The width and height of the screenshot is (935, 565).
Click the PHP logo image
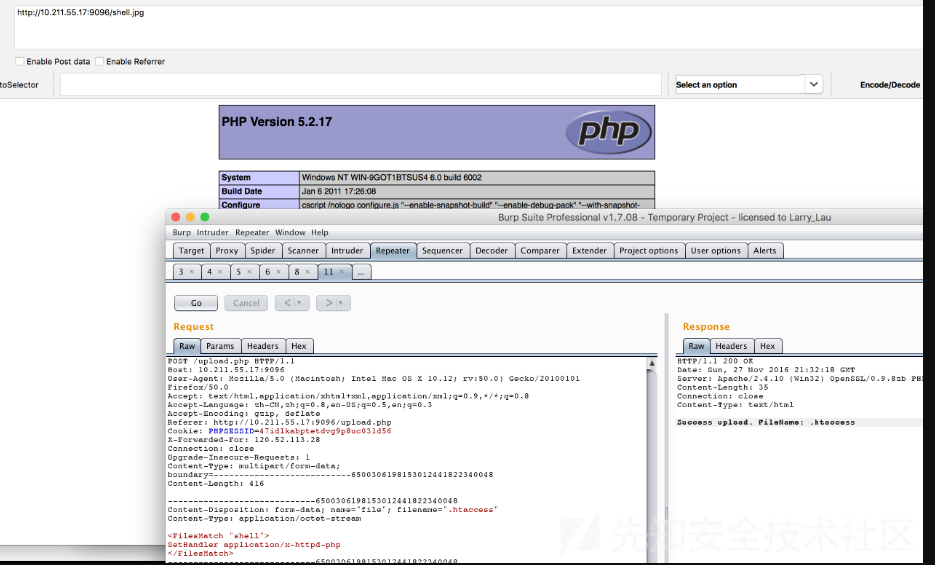tap(608, 131)
